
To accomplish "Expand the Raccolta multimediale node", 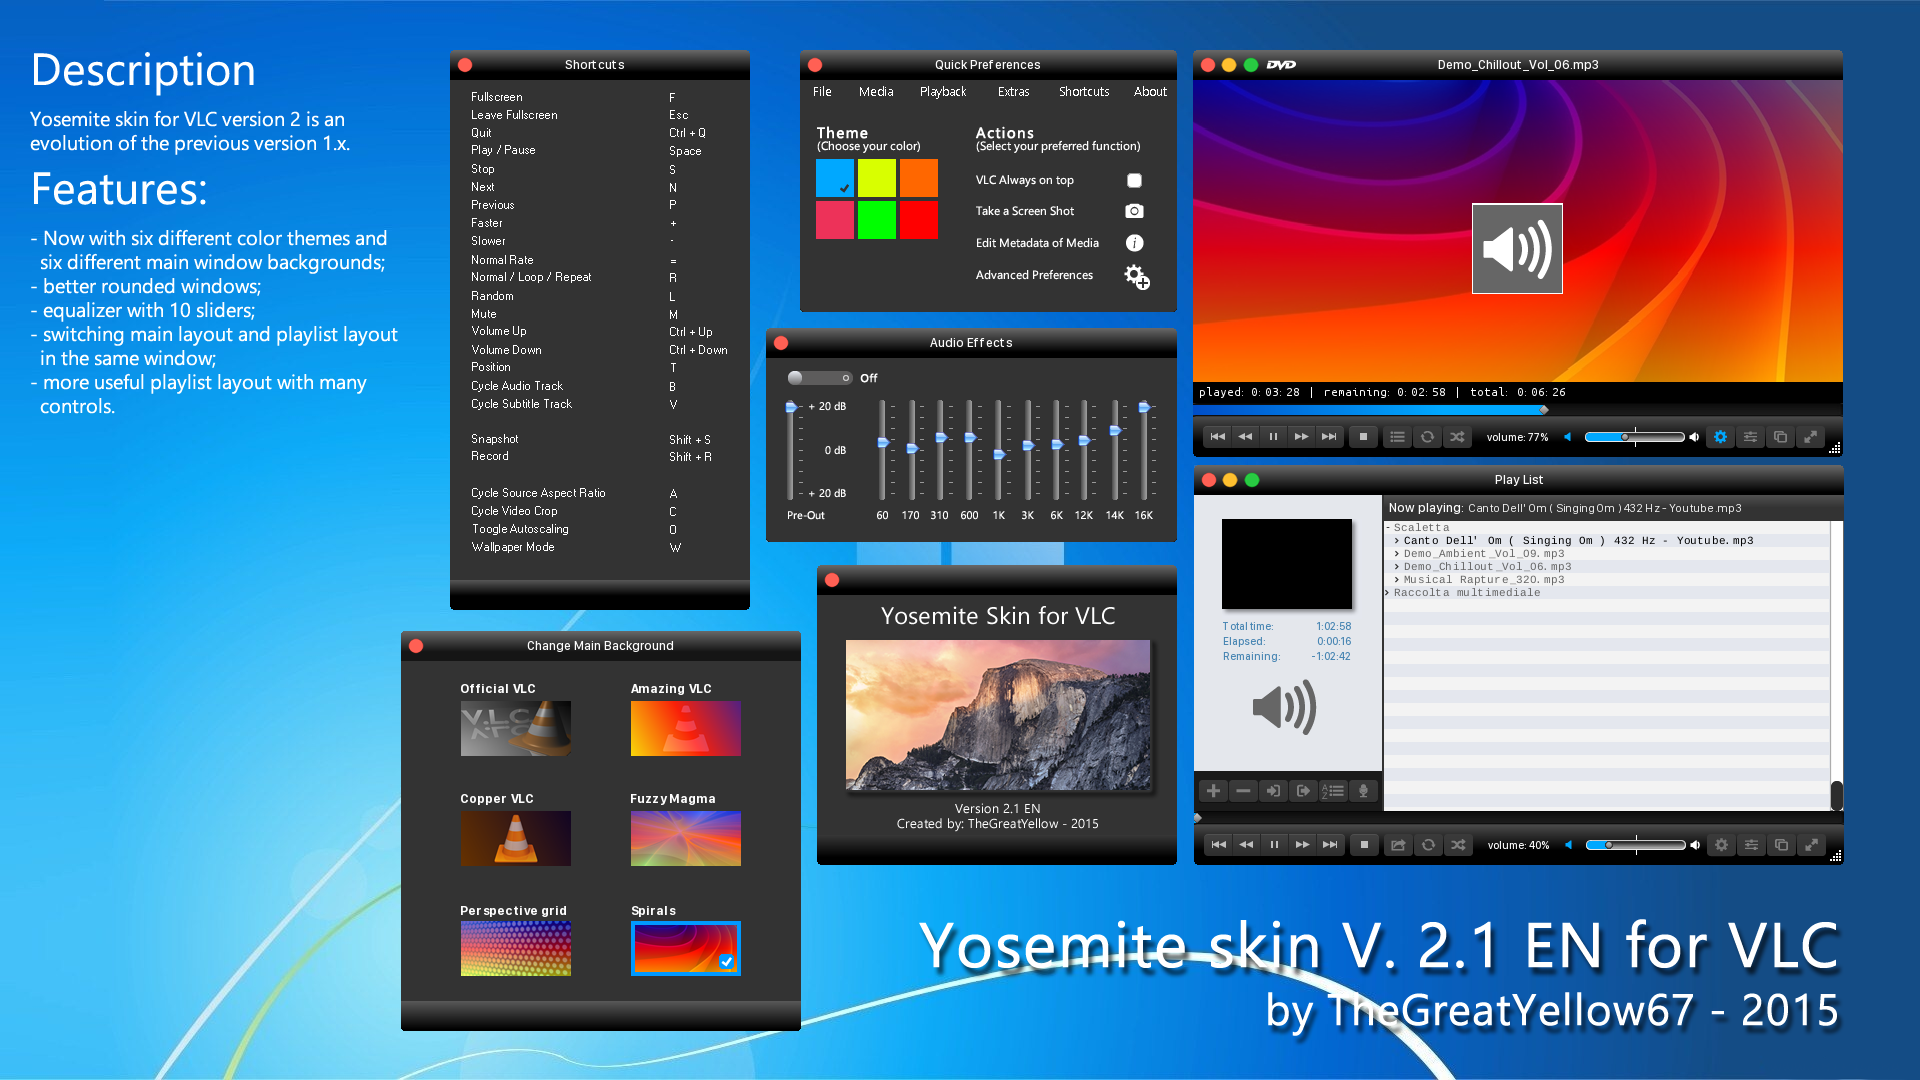I will coord(1388,593).
